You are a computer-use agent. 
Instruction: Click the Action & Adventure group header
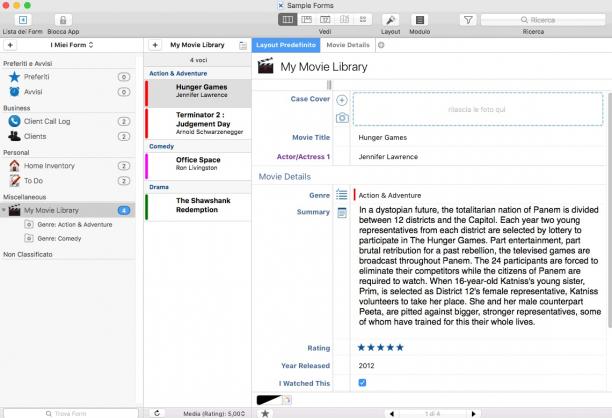tap(178, 73)
